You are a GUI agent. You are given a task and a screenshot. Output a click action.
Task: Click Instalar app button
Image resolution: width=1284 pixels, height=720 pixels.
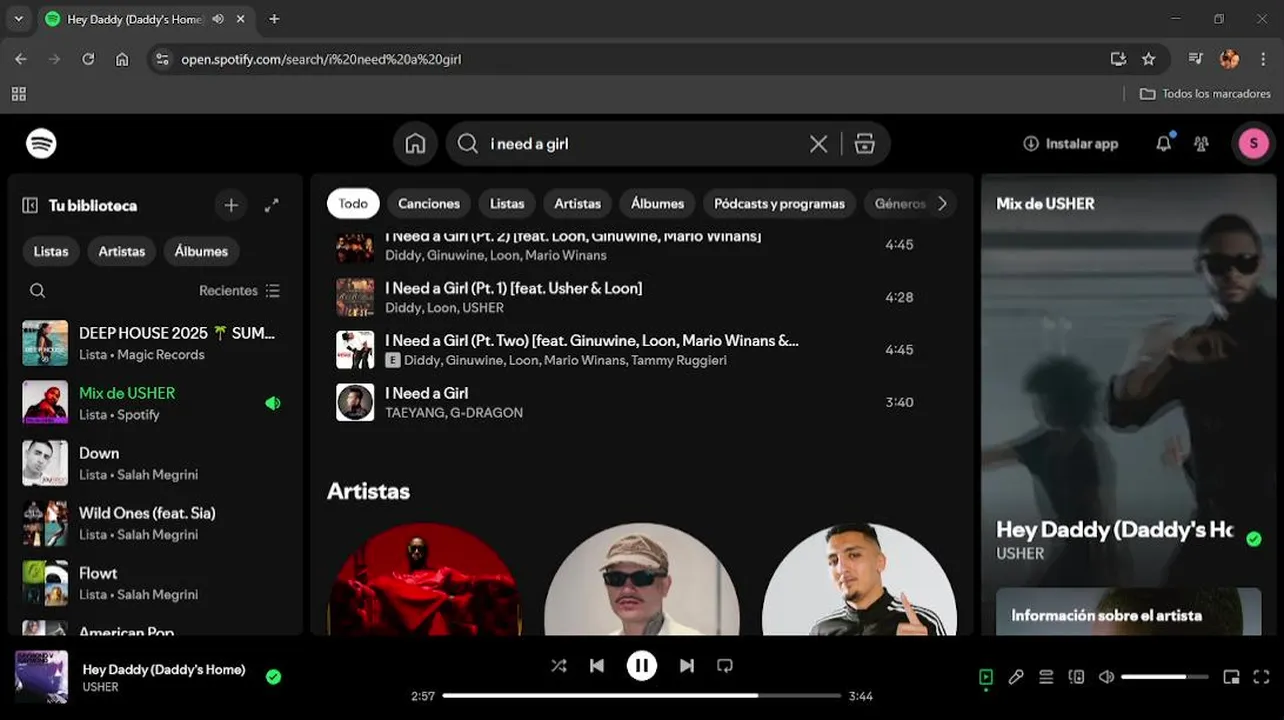click(1071, 144)
